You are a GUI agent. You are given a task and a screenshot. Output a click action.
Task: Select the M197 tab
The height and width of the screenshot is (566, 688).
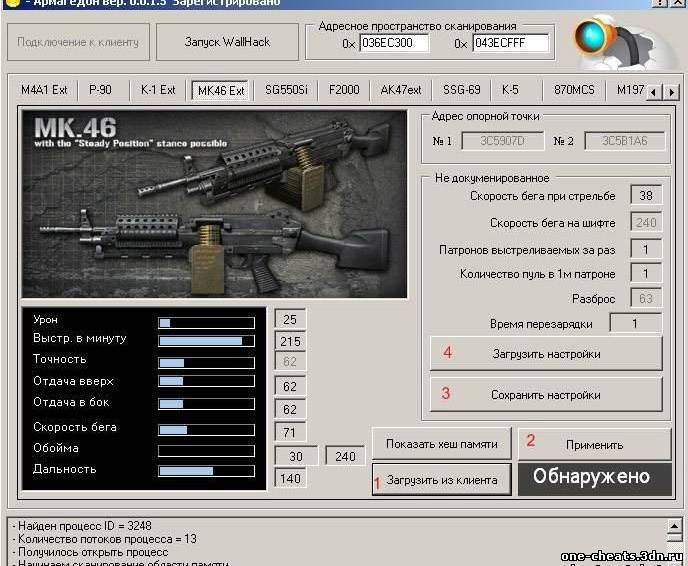(630, 90)
